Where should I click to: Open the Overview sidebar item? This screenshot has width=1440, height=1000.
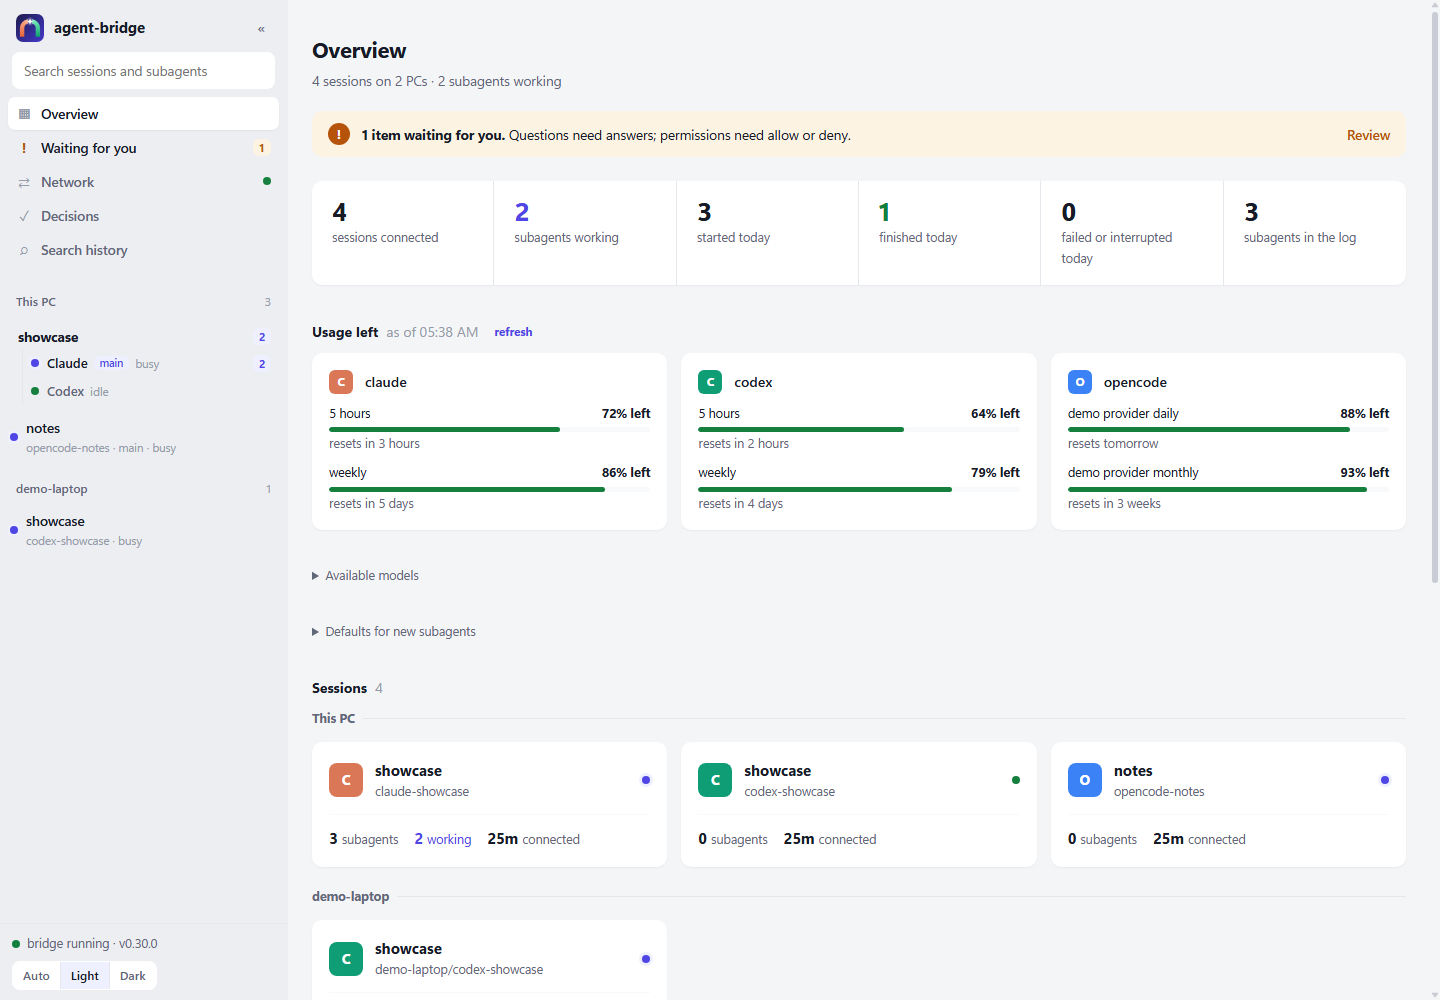(x=143, y=114)
